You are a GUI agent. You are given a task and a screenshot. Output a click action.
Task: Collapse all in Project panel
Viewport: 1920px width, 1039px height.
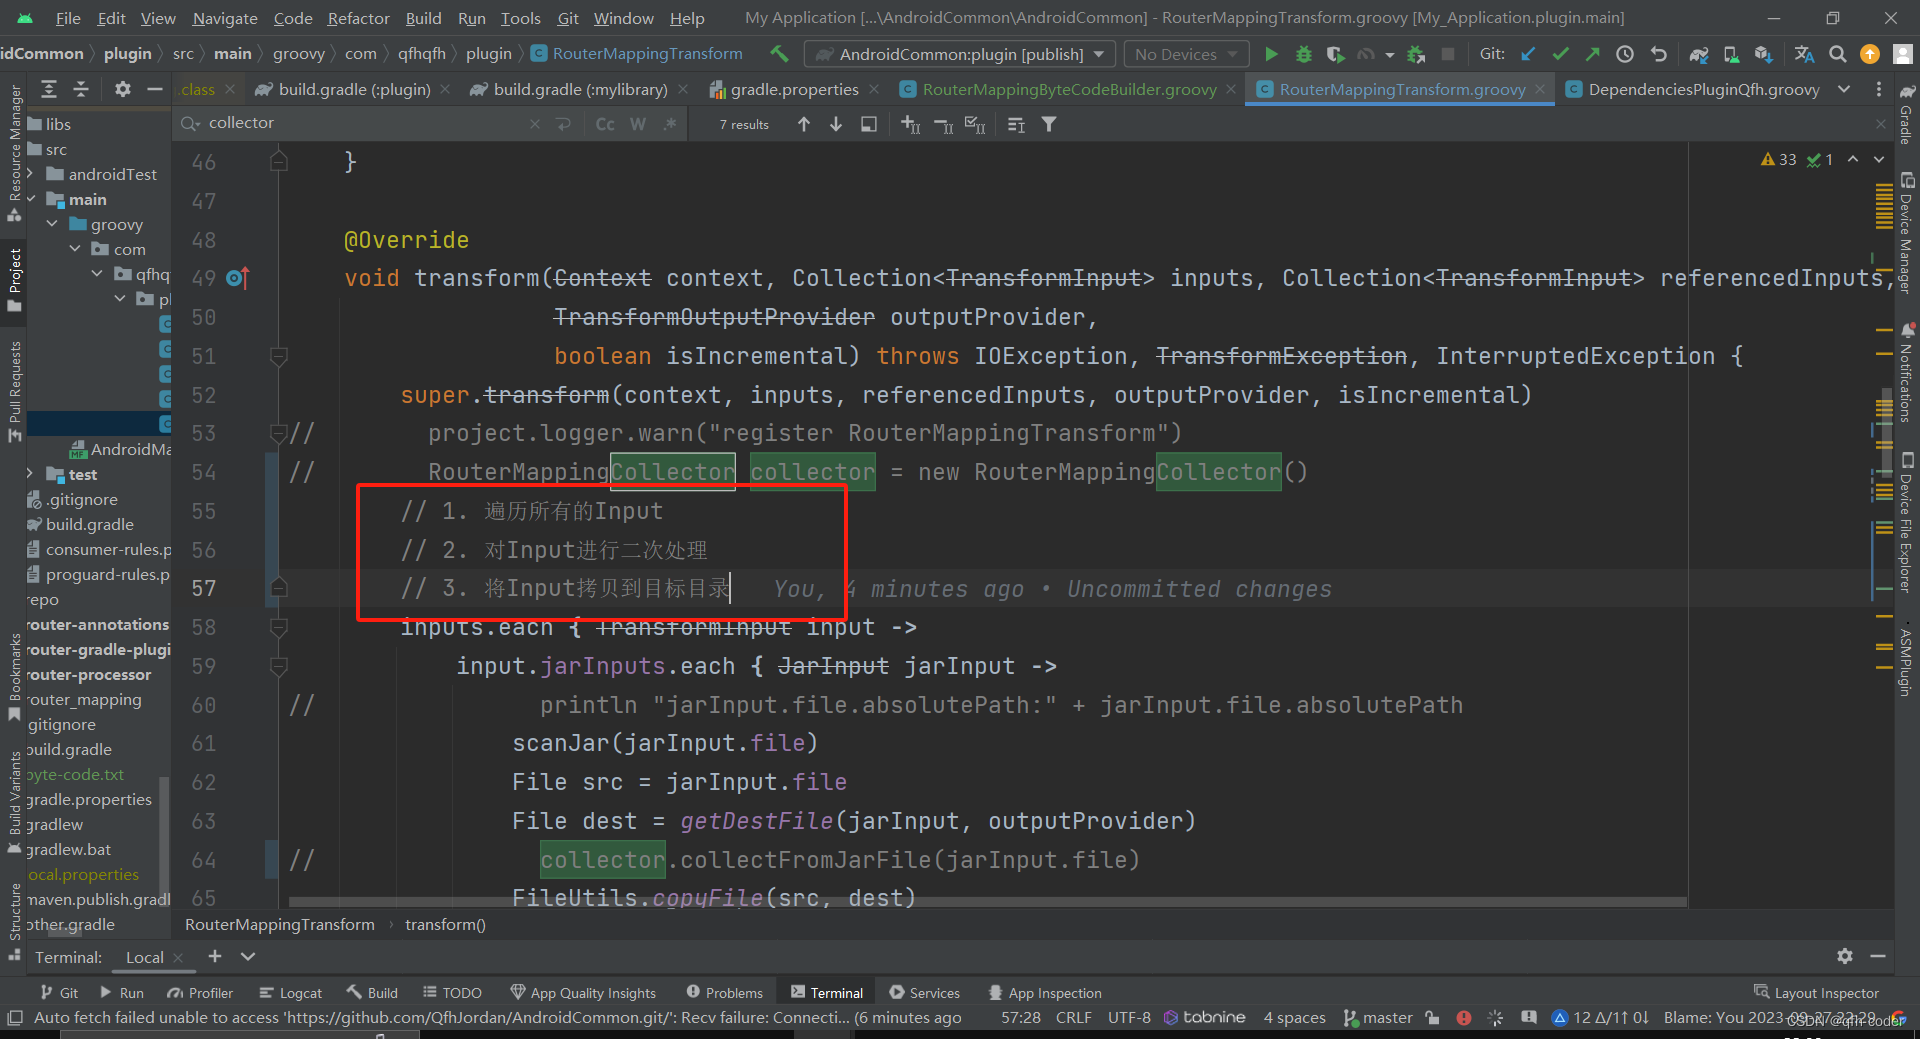[x=81, y=89]
